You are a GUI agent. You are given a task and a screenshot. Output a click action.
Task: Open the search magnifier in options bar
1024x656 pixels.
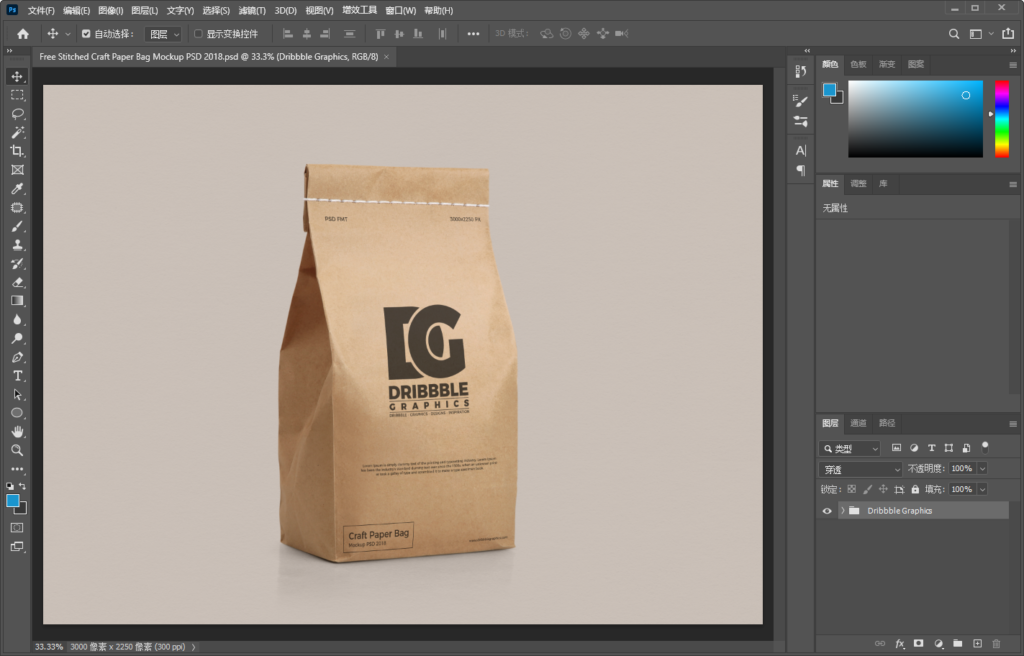954,34
